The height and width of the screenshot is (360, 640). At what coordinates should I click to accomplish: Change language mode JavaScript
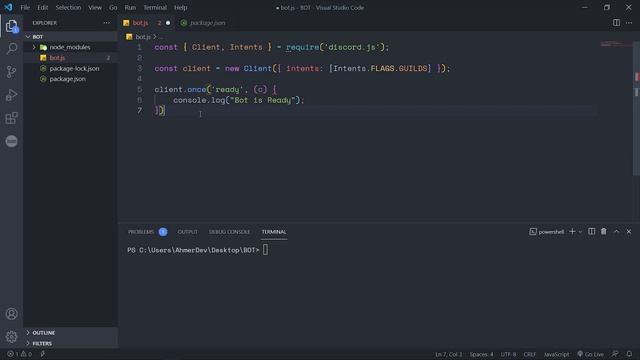(x=556, y=354)
